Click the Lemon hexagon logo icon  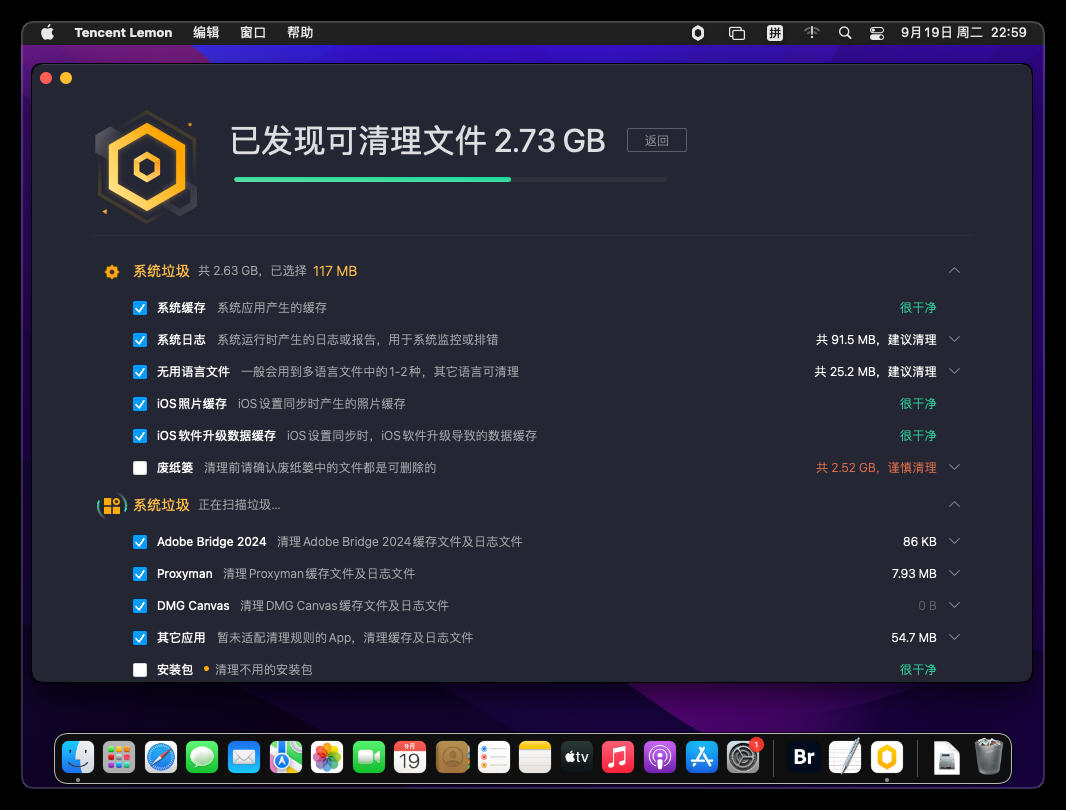146,167
